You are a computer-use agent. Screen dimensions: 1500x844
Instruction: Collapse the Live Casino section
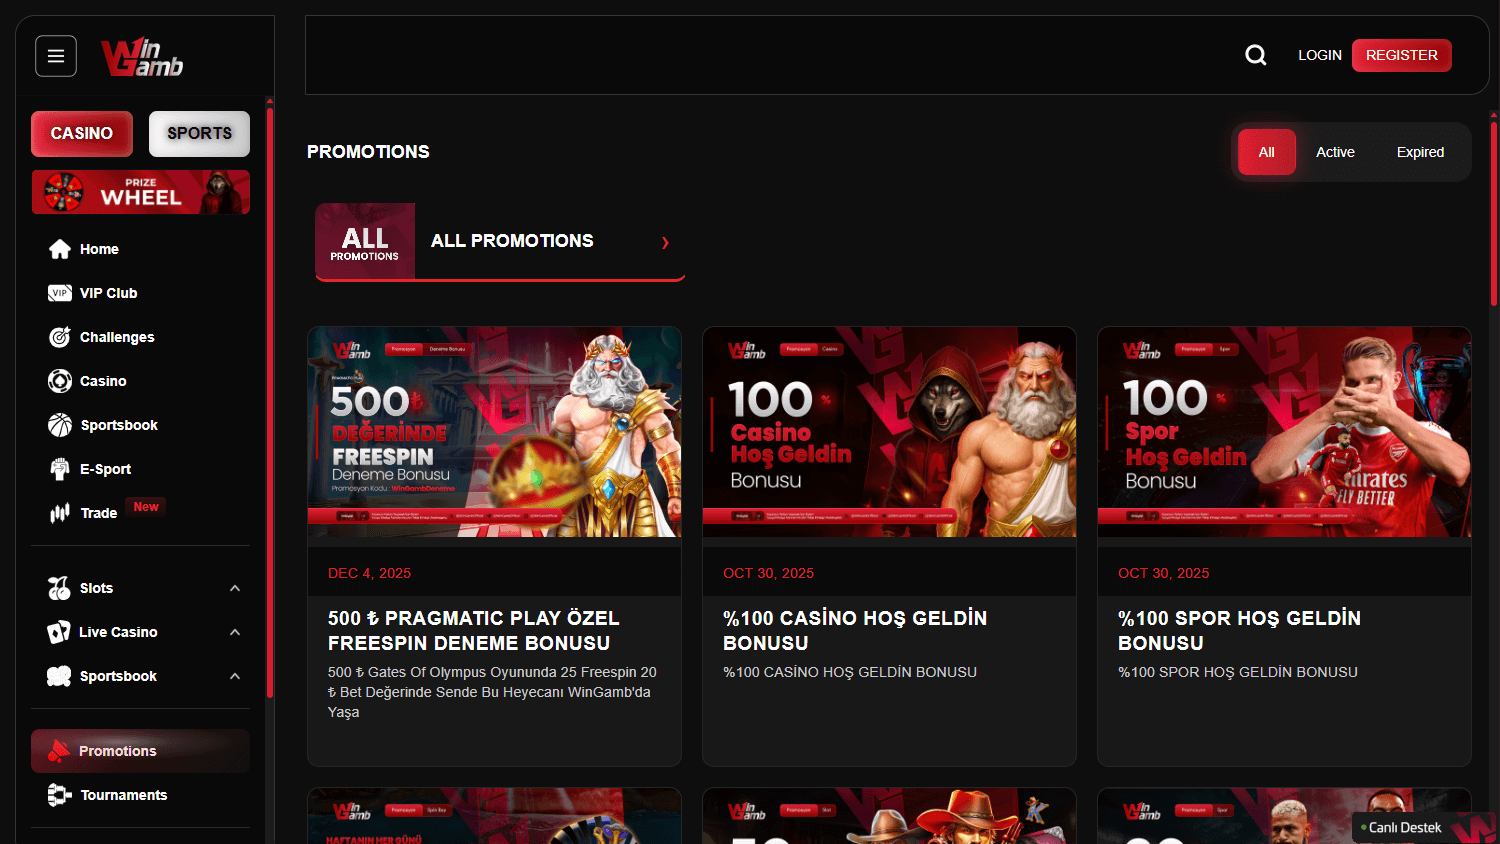pos(235,632)
